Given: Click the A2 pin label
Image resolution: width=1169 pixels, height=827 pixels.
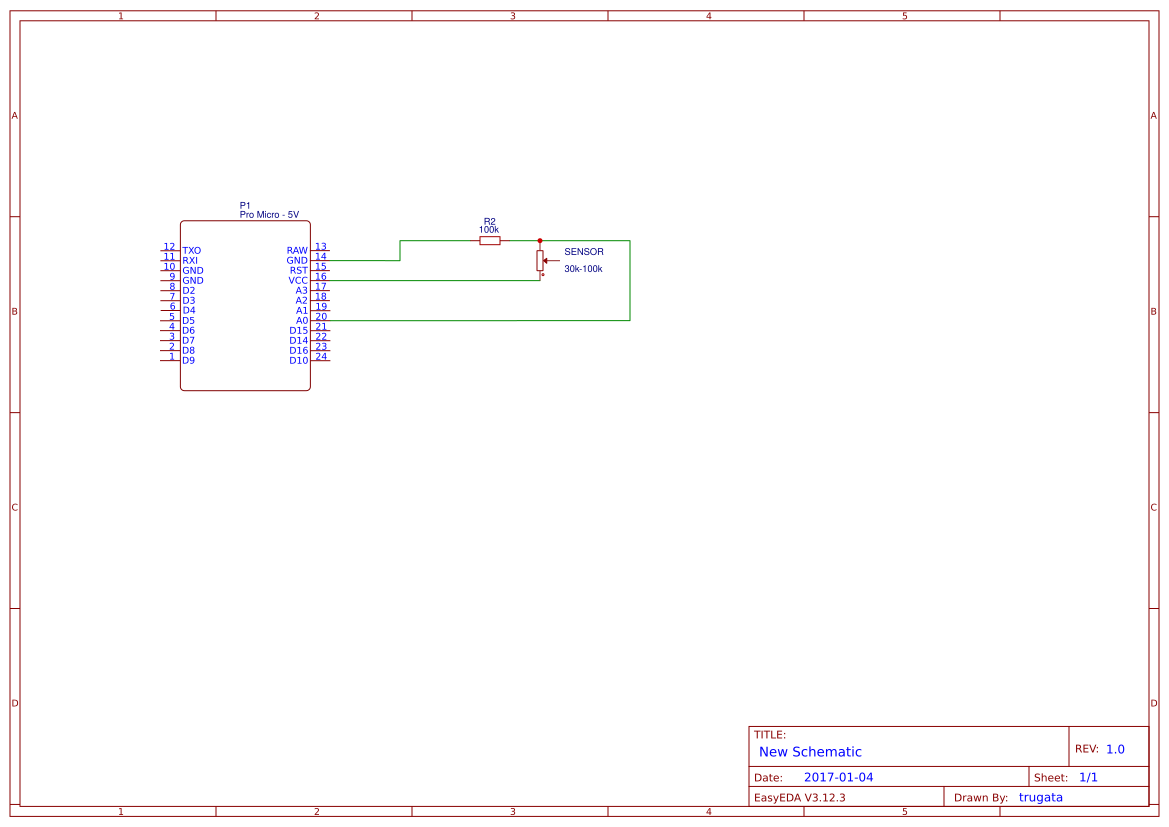Looking at the screenshot, I should point(302,301).
